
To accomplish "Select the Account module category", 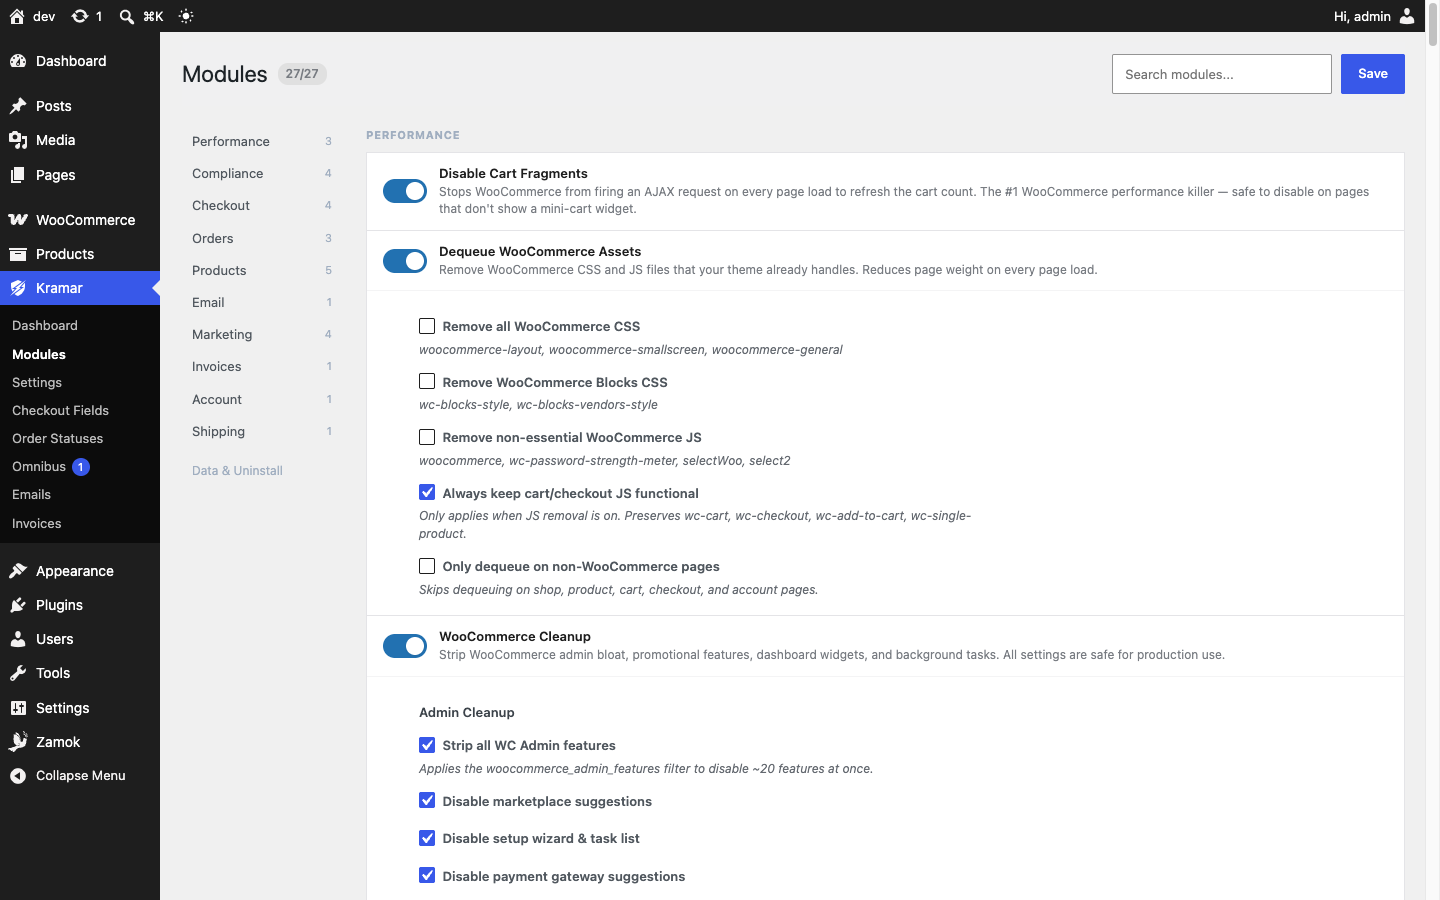I will pyautogui.click(x=262, y=399).
